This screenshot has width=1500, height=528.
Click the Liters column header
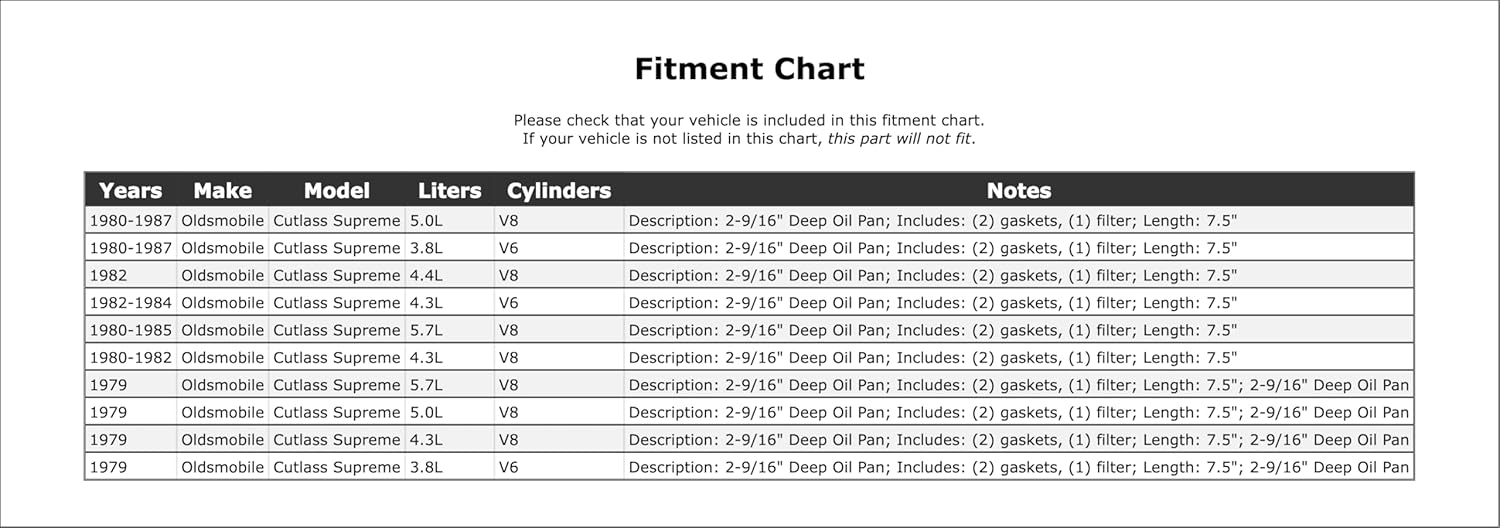(x=449, y=190)
